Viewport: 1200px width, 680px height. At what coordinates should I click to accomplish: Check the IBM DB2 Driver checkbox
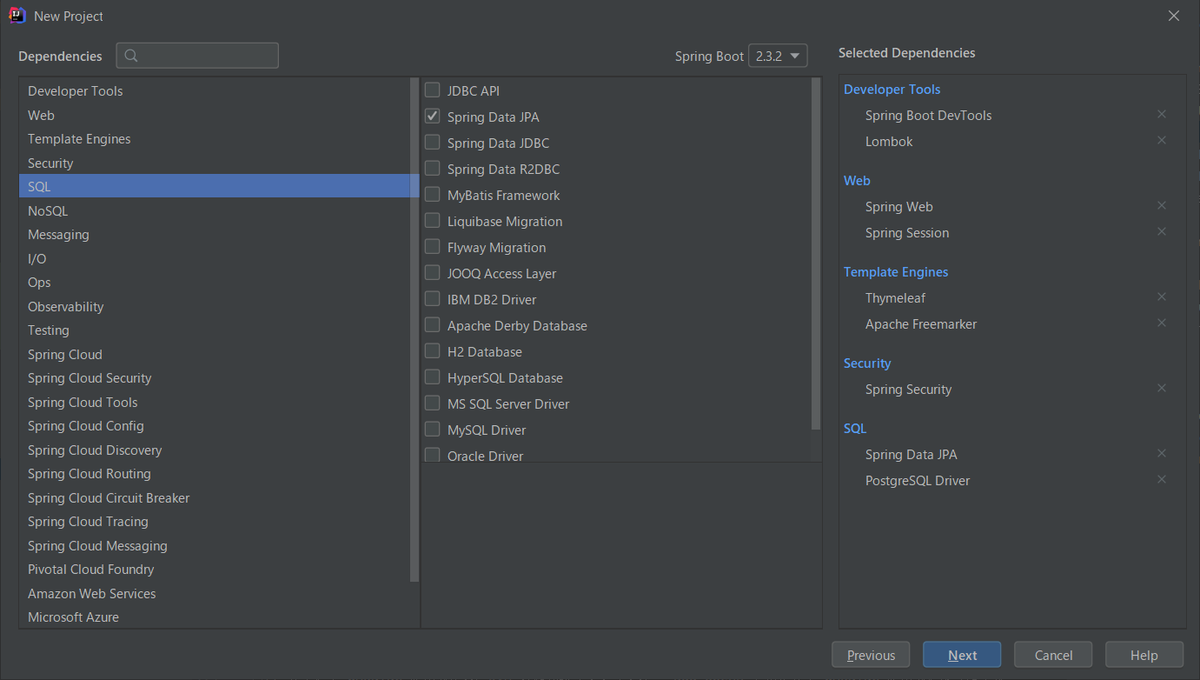coord(432,298)
